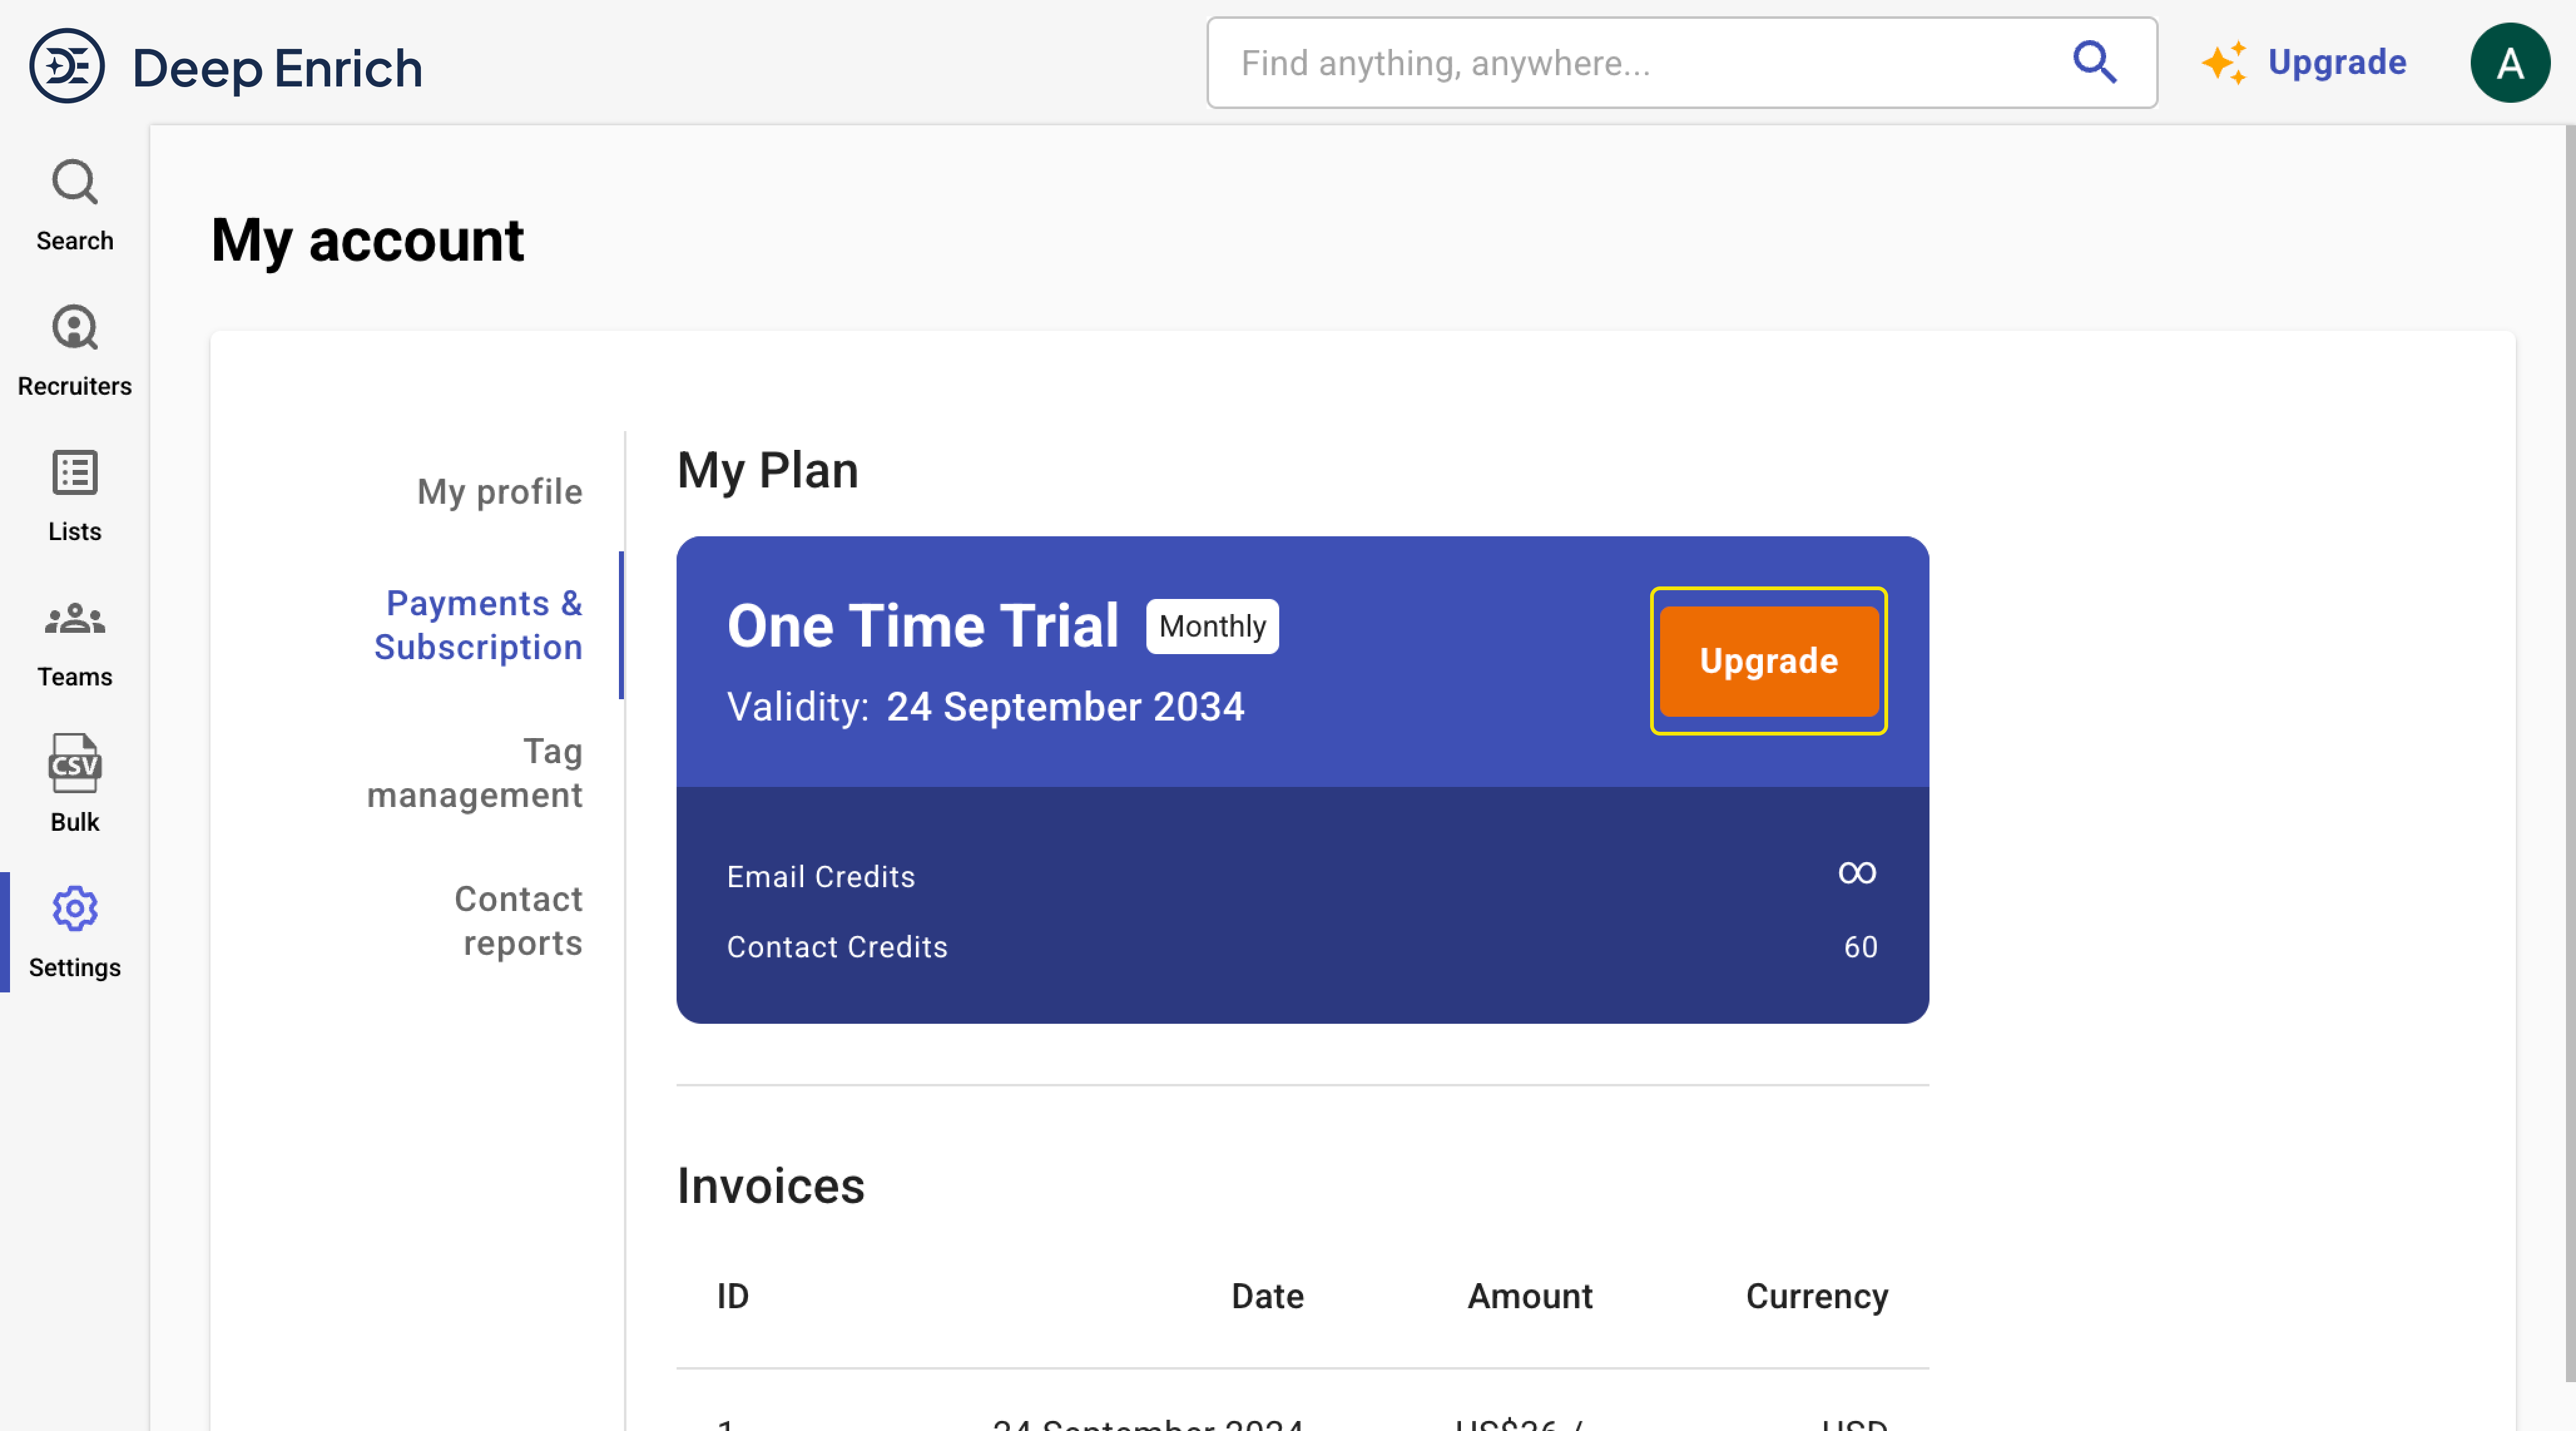2576x1431 pixels.
Task: Click the Upgrade link in header
Action: pos(2337,63)
